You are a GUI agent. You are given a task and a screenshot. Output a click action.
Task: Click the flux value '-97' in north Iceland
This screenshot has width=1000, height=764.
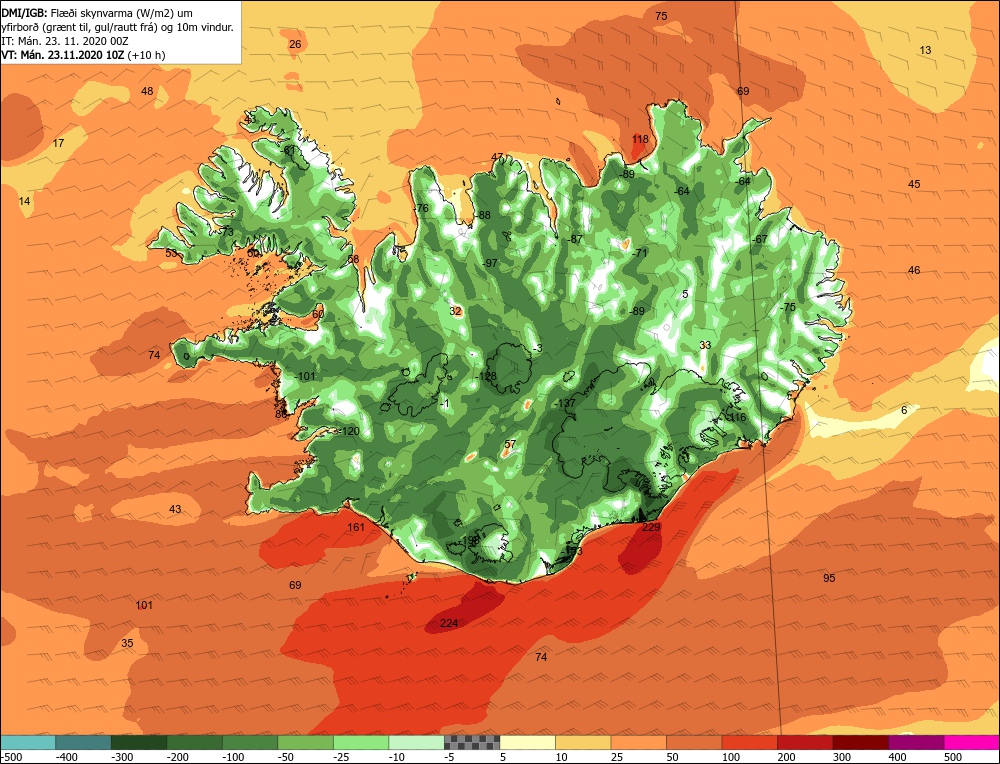tap(489, 263)
